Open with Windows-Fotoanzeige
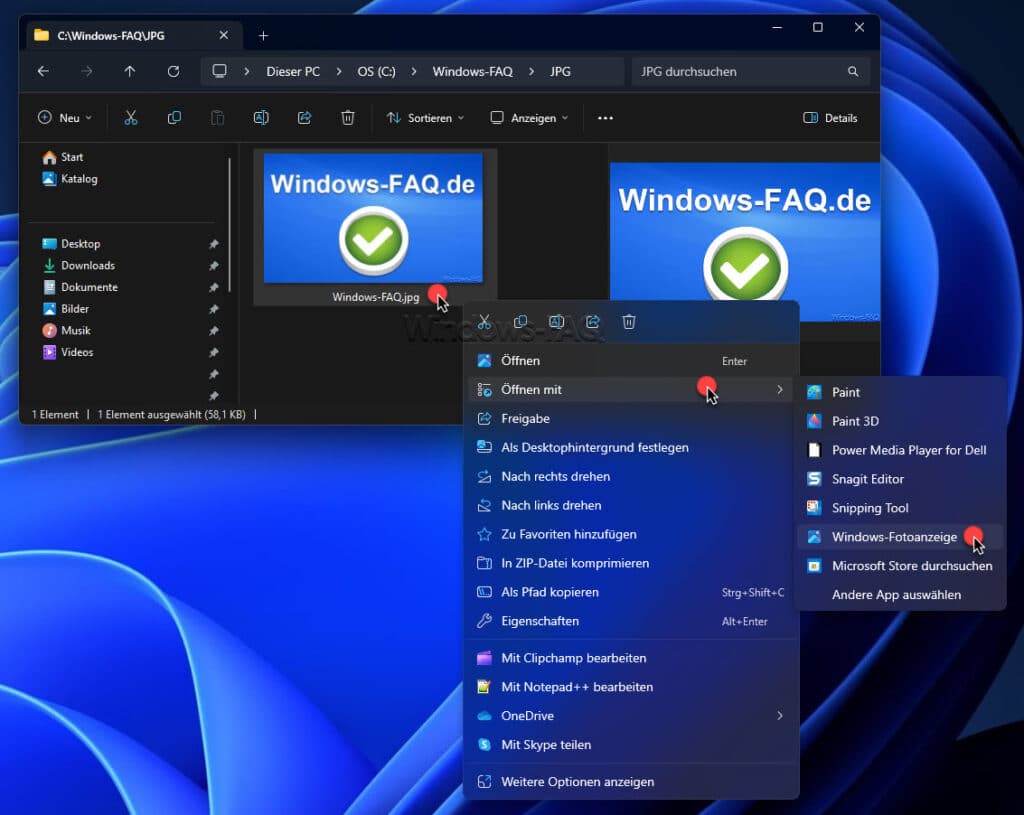 pos(901,537)
